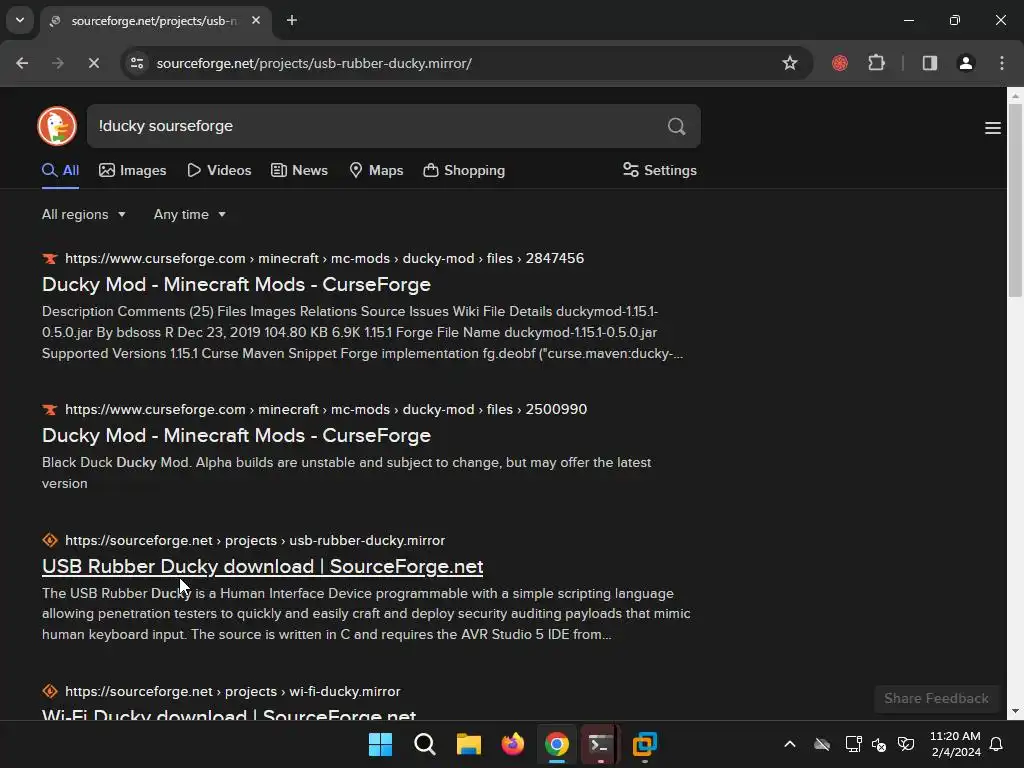Click the CurseForge favicon of first result

(50, 259)
